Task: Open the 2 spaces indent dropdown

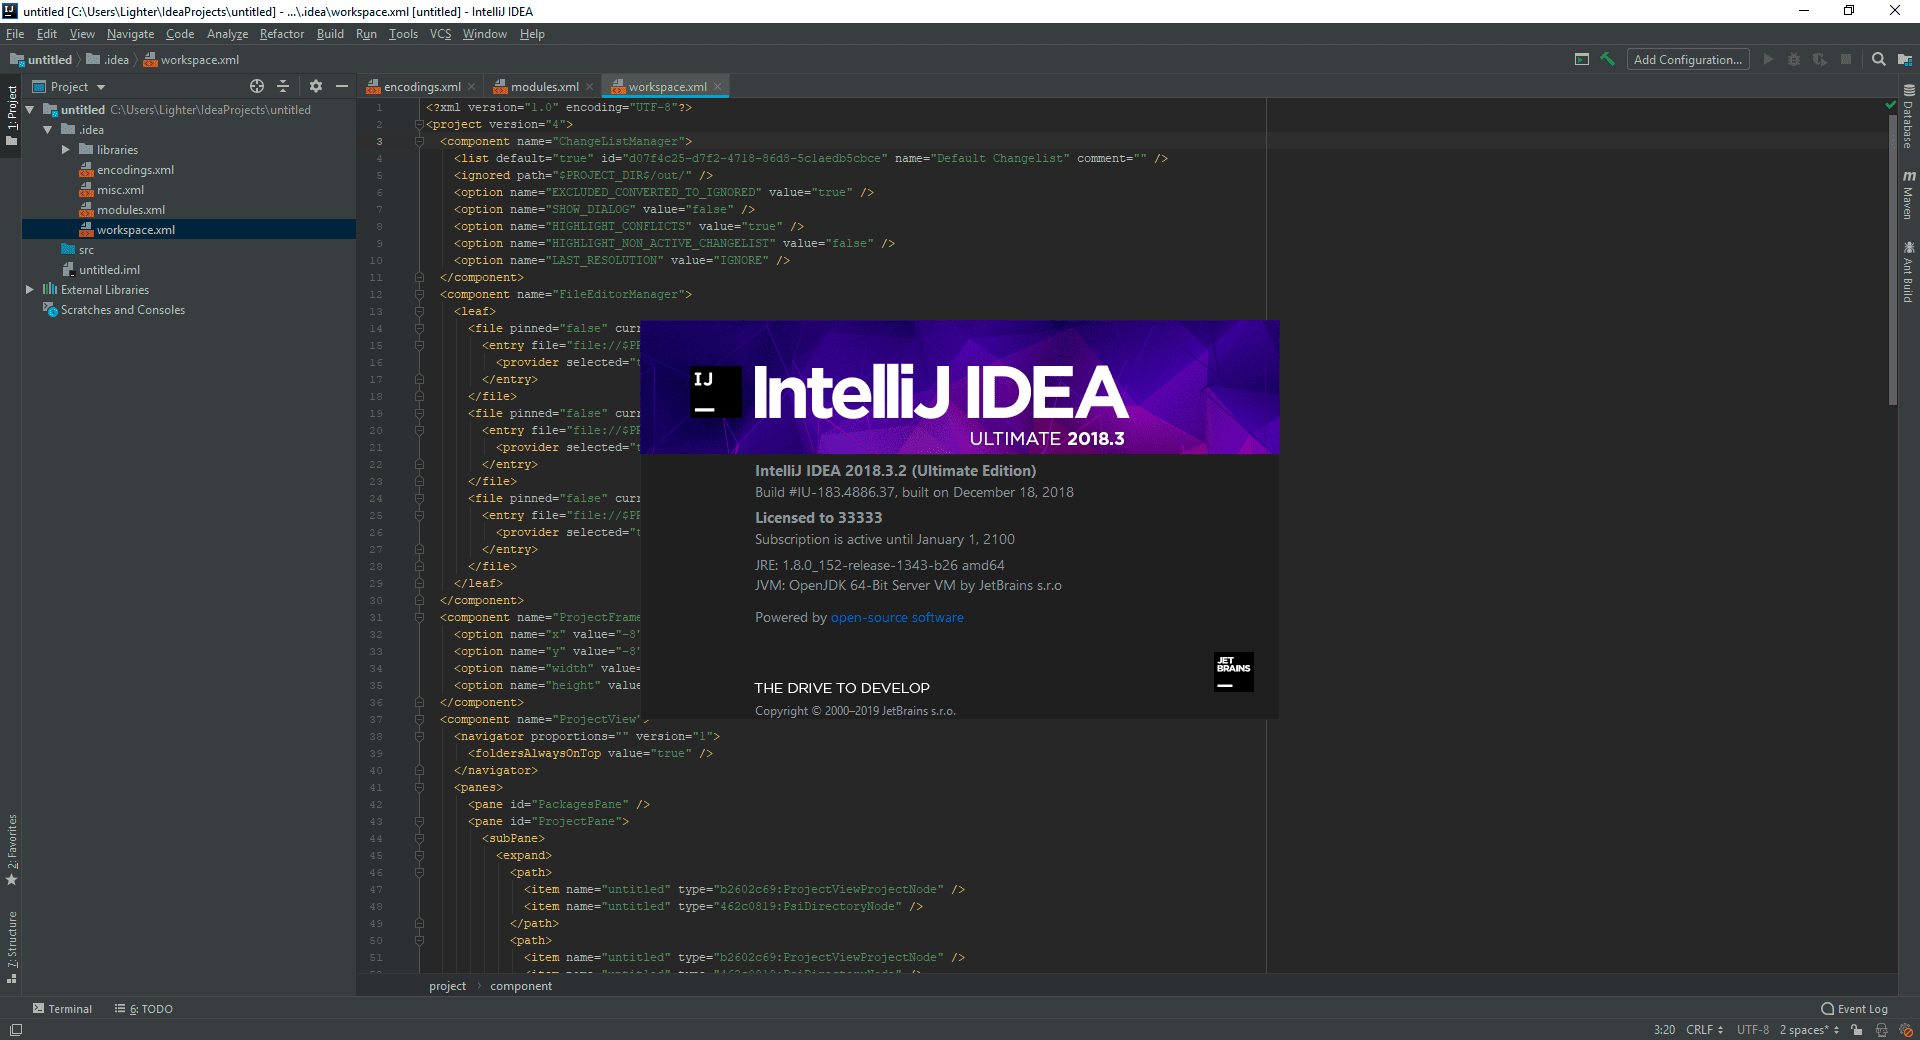Action: pos(1809,1029)
